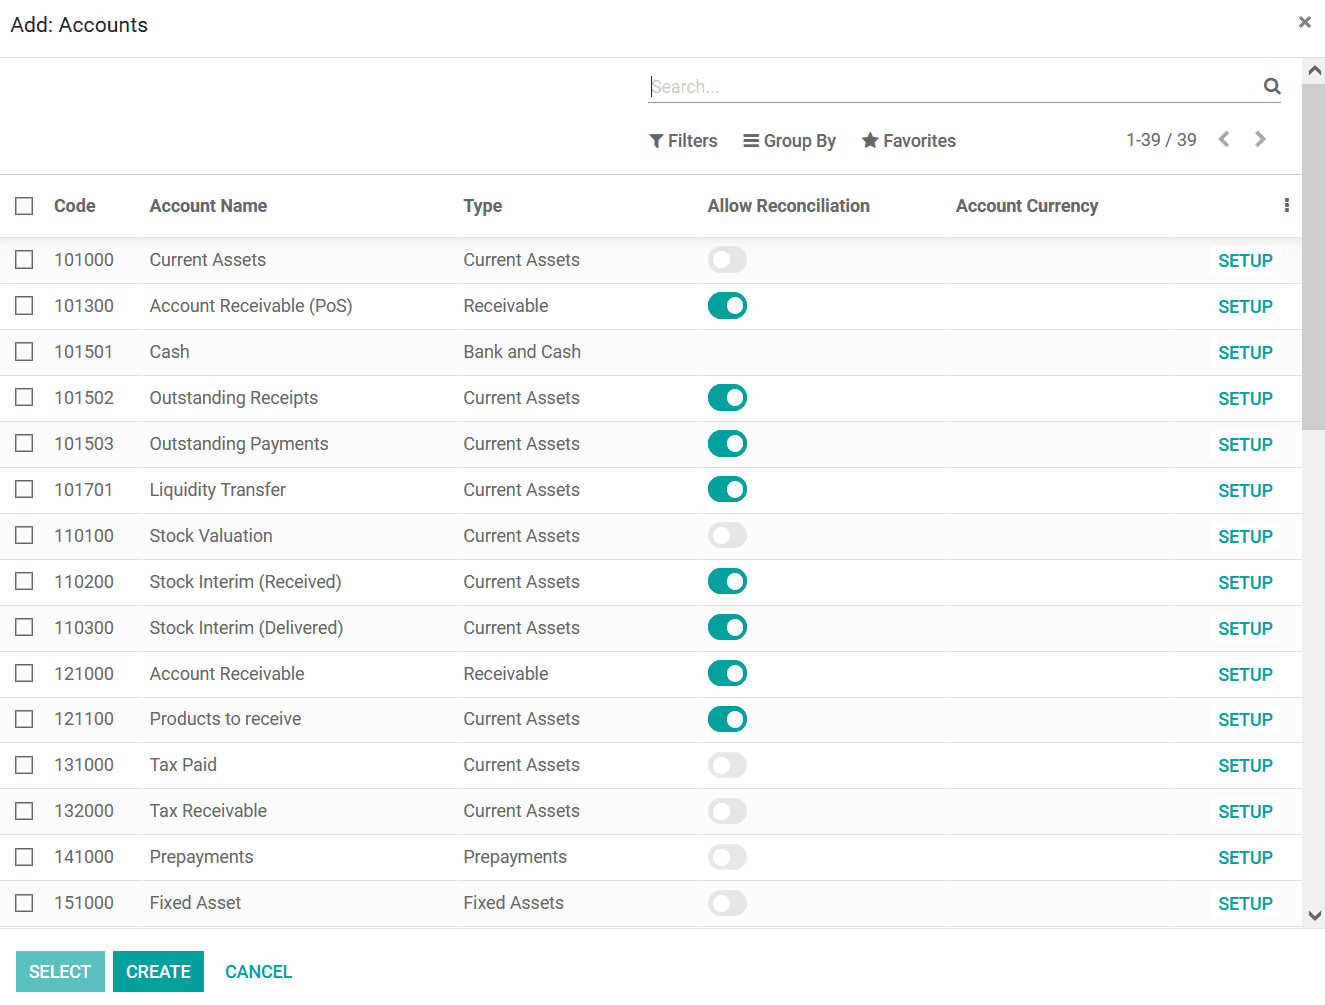Screen dimensions: 1325x1005
Task: Go to previous page of accounts
Action: pos(1224,139)
